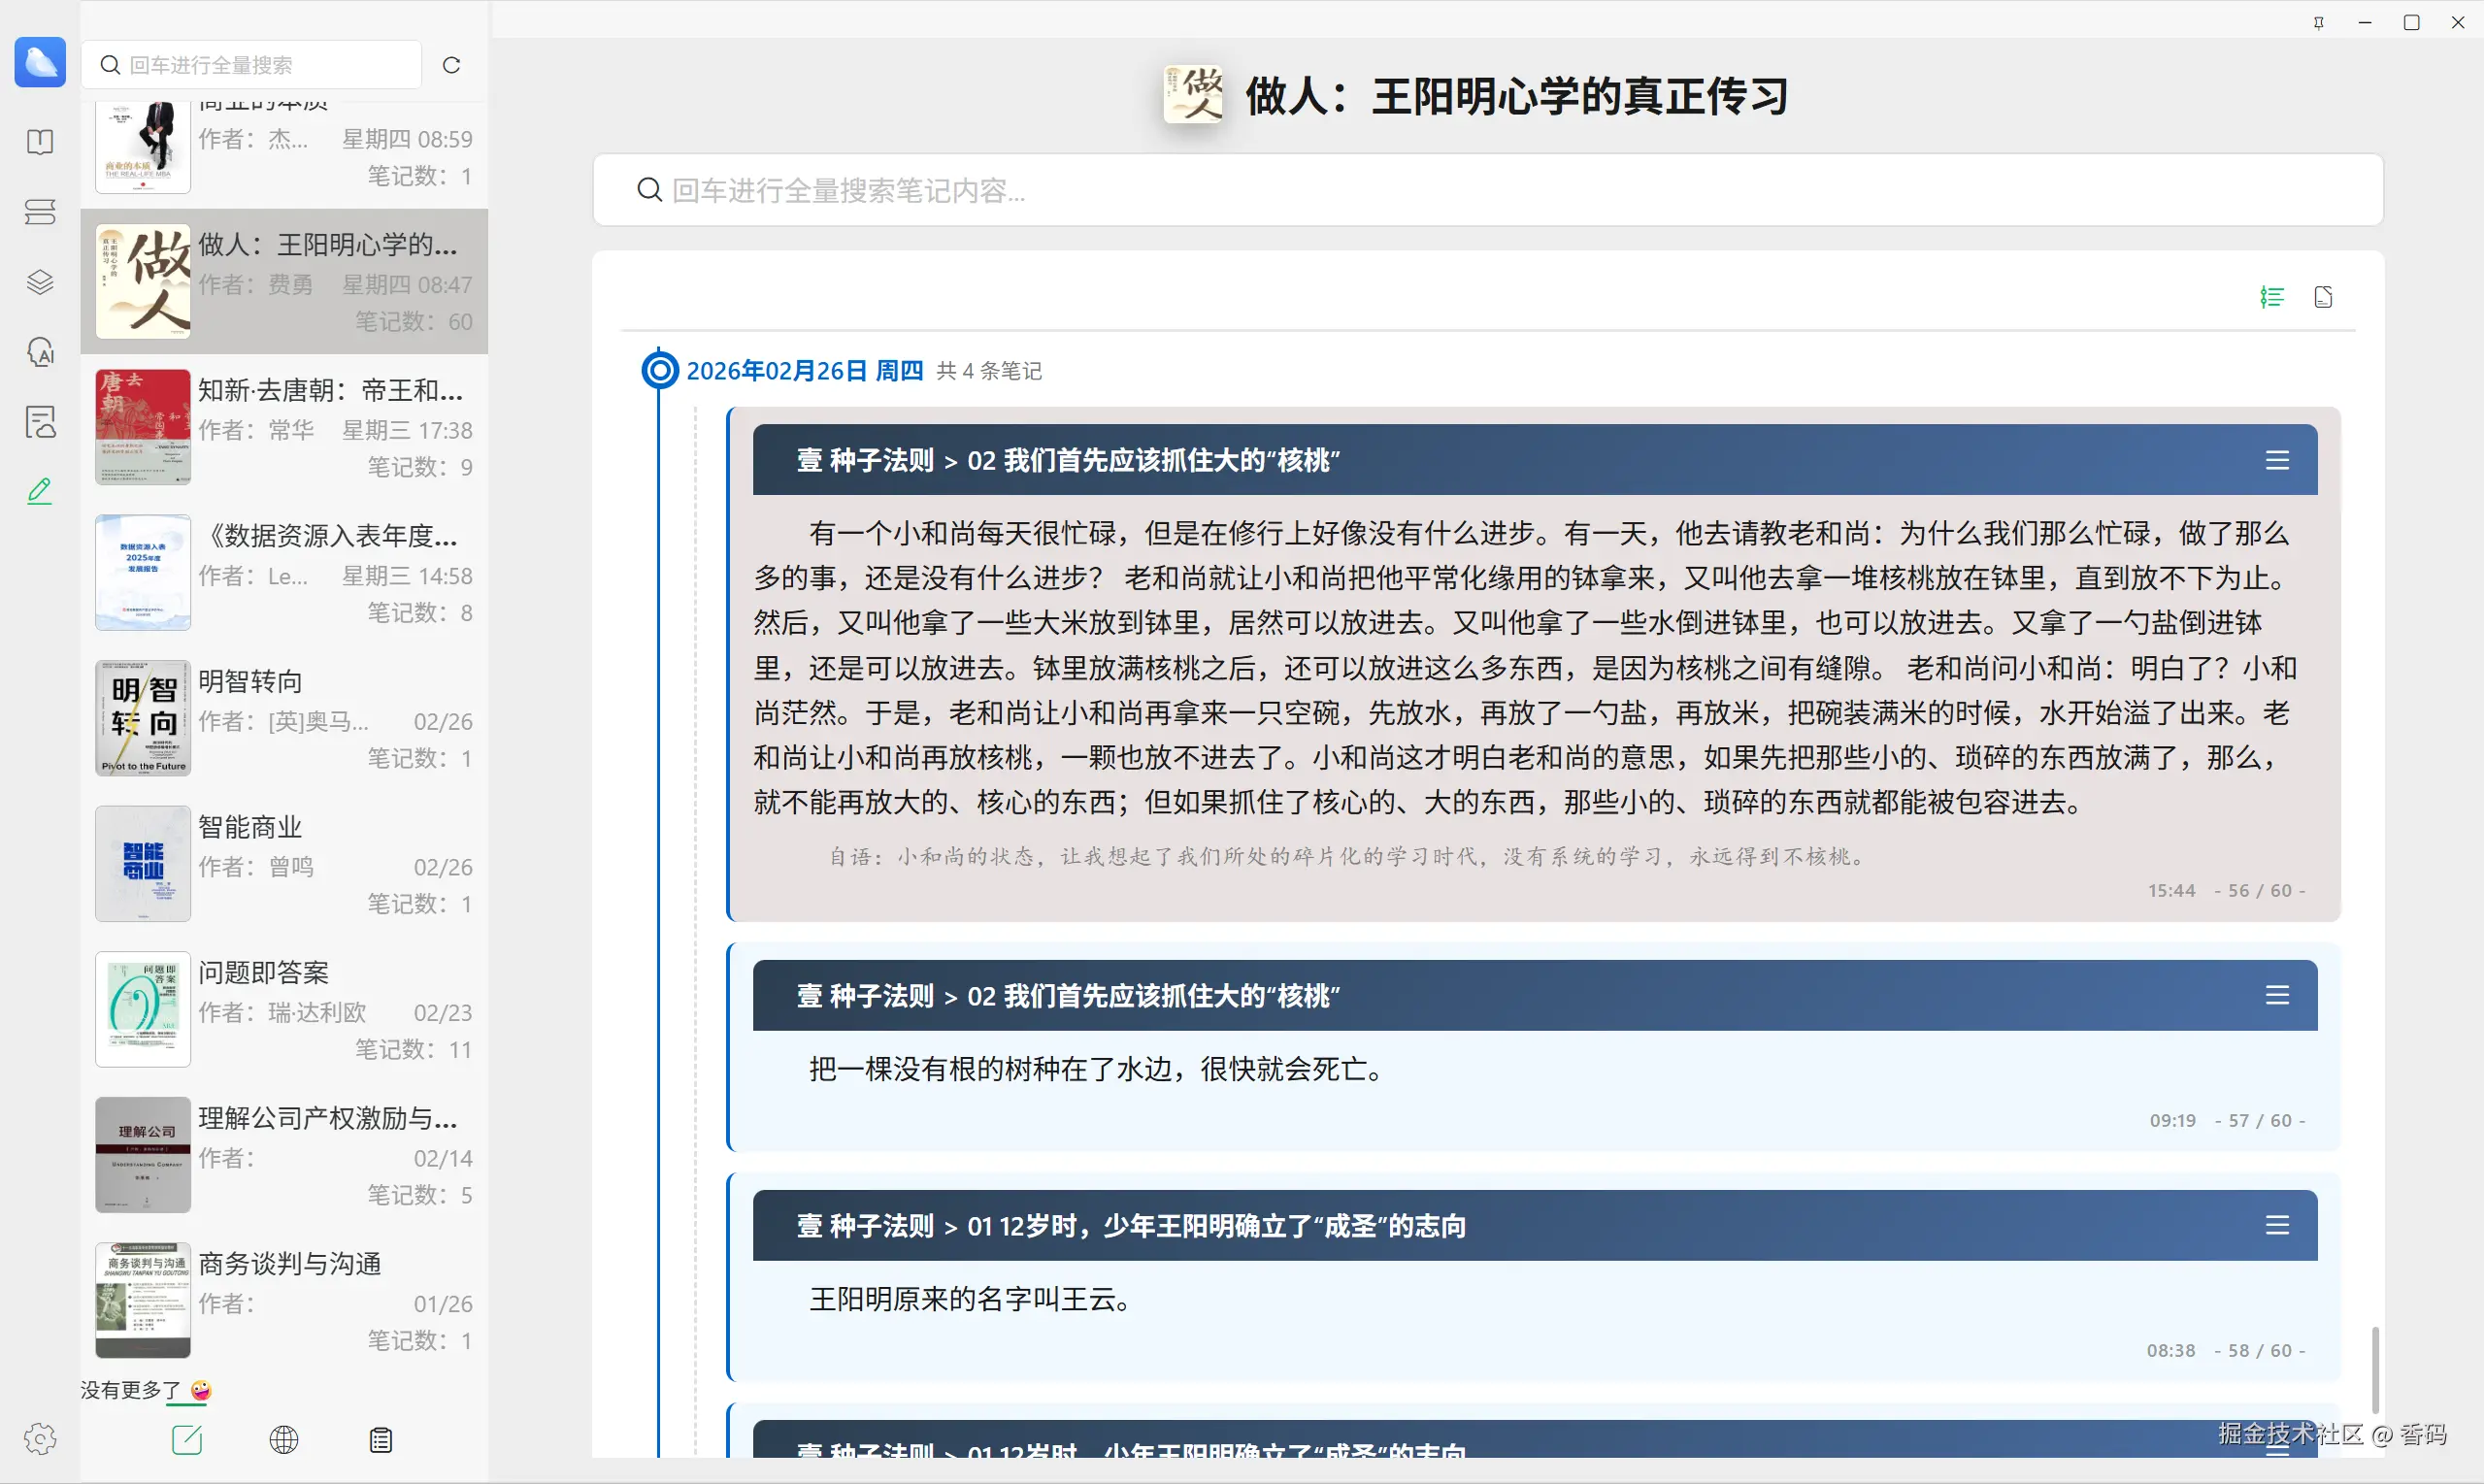2484x1484 pixels.
Task: Open menu of first note about 核桃
Action: pyautogui.click(x=2277, y=460)
